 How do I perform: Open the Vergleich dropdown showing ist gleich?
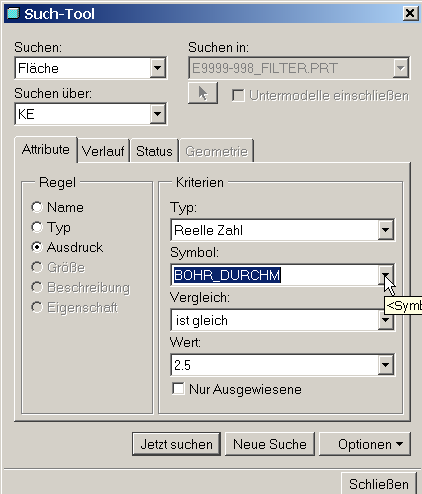(386, 320)
